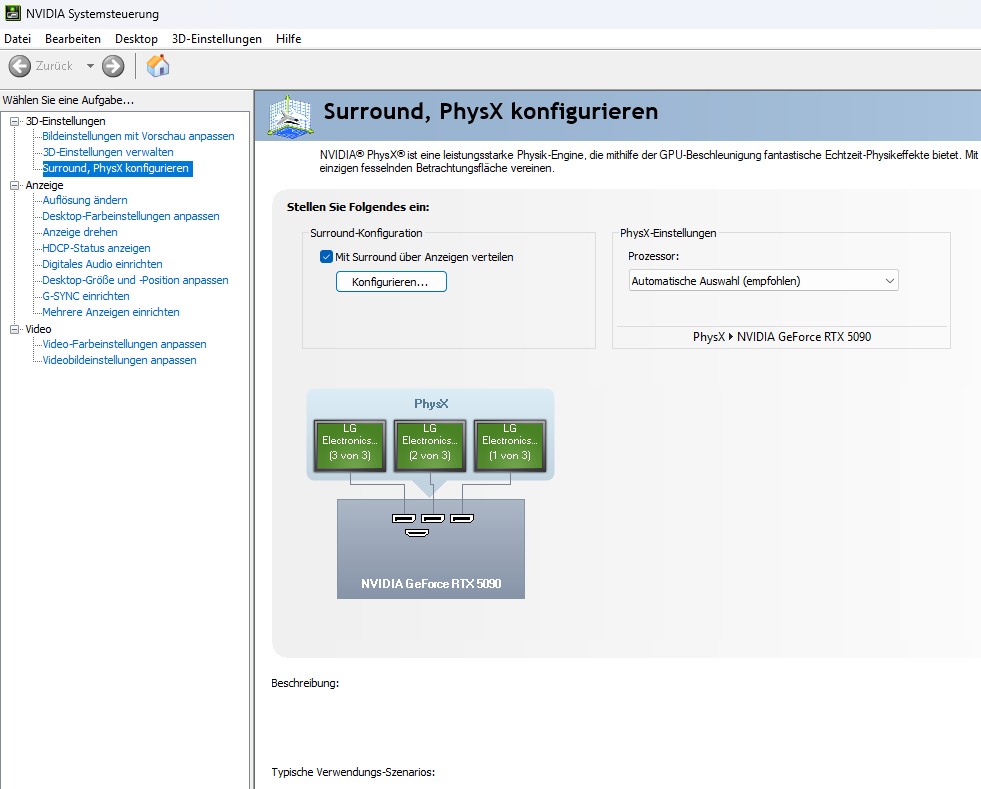Open Desktop-Farbeinstellungen anpassen
The height and width of the screenshot is (789, 981).
(x=131, y=216)
